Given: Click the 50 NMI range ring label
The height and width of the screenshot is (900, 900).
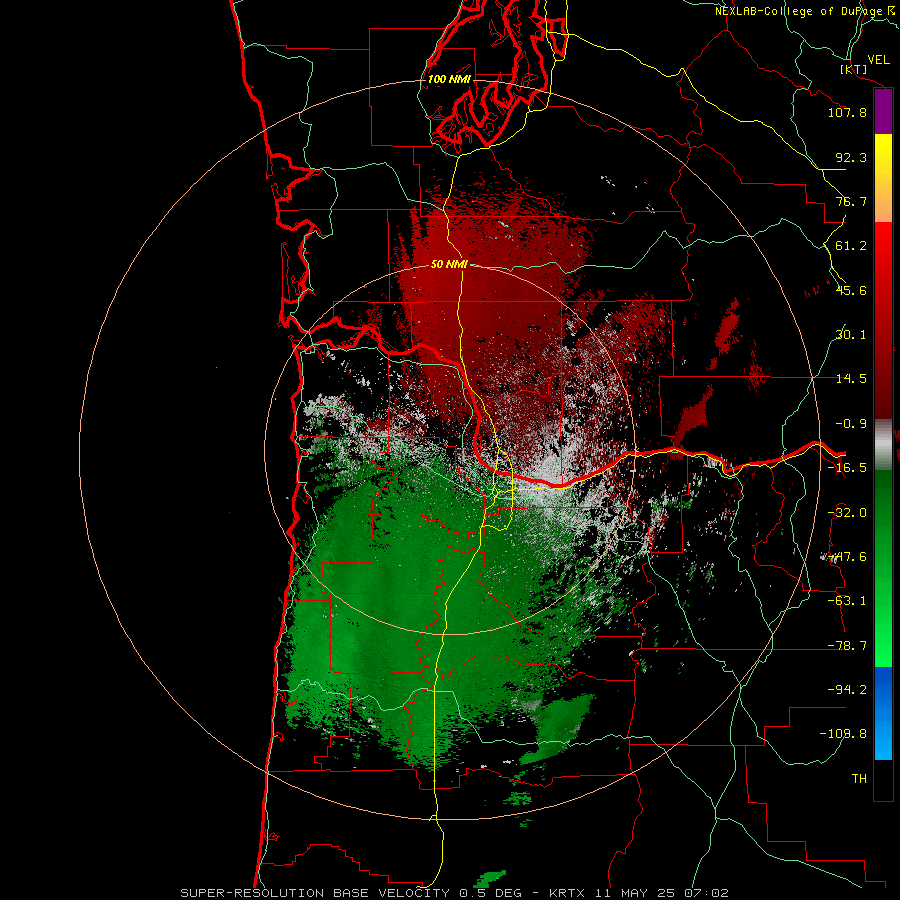Looking at the screenshot, I should [449, 265].
